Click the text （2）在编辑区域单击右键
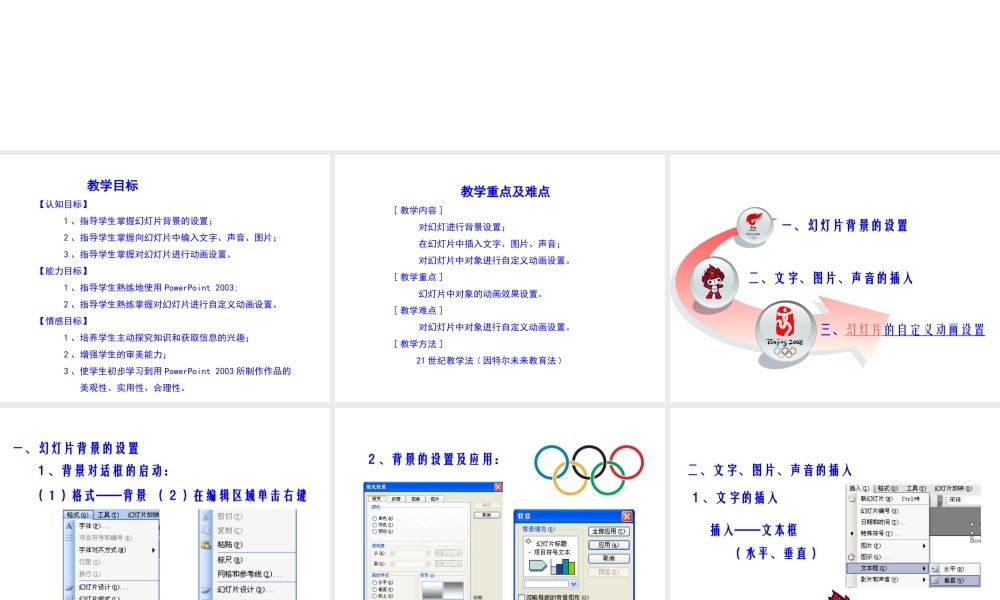 point(233,495)
